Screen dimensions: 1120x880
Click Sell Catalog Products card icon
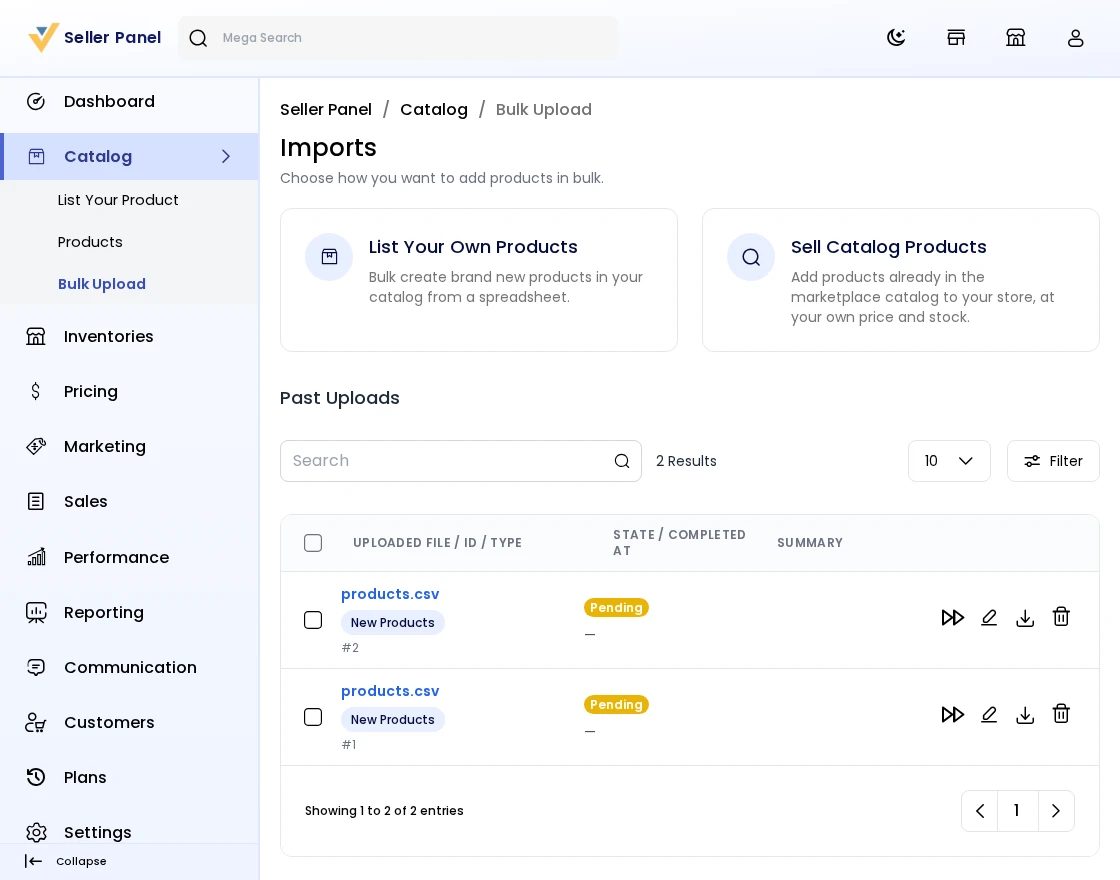(x=751, y=257)
